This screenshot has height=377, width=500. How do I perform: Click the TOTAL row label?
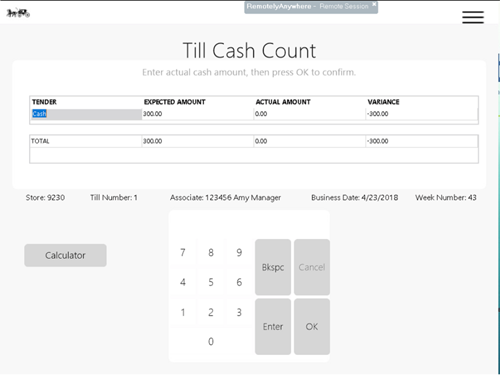pyautogui.click(x=40, y=141)
